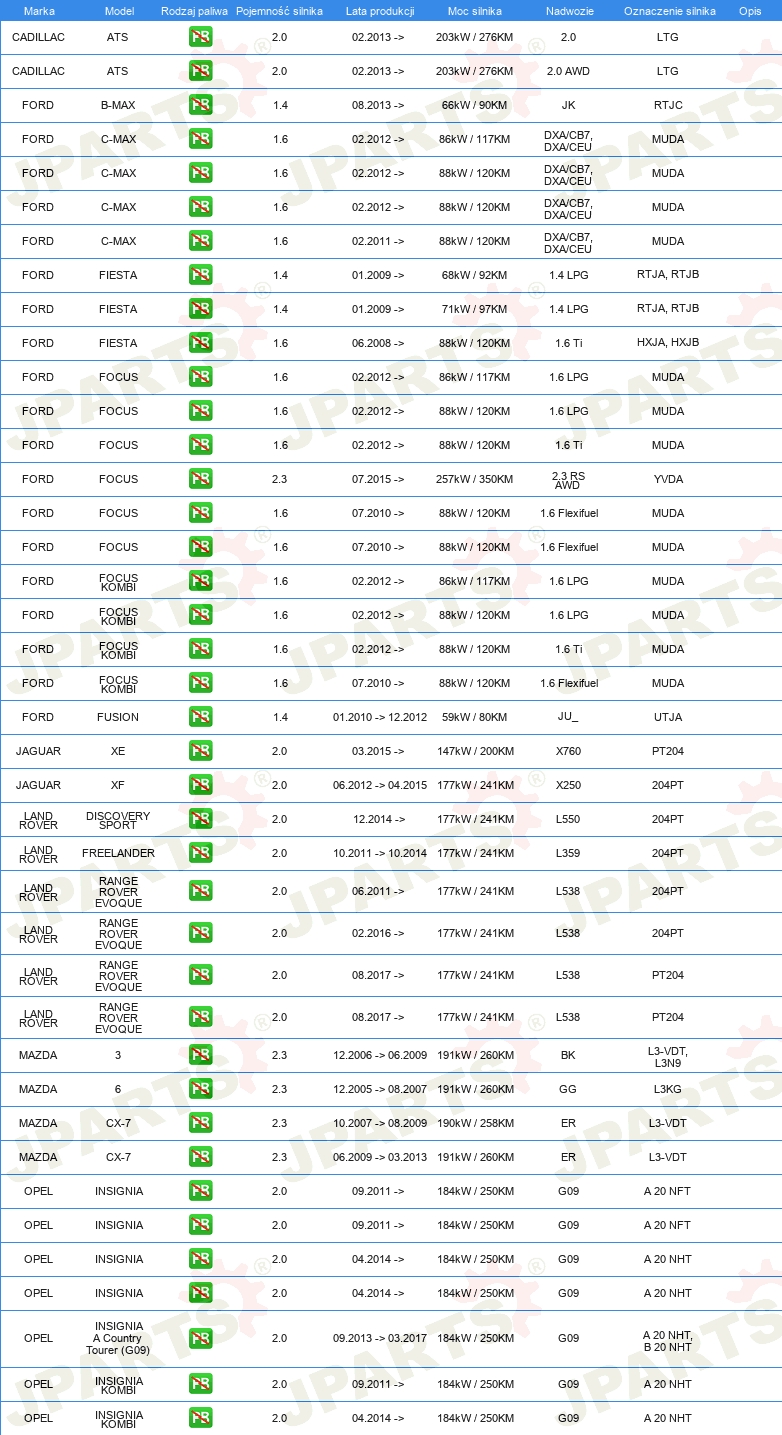The image size is (782, 1435).
Task: Click the fuel icon for Range Rover Evoque 02.2016
Action: [x=200, y=933]
